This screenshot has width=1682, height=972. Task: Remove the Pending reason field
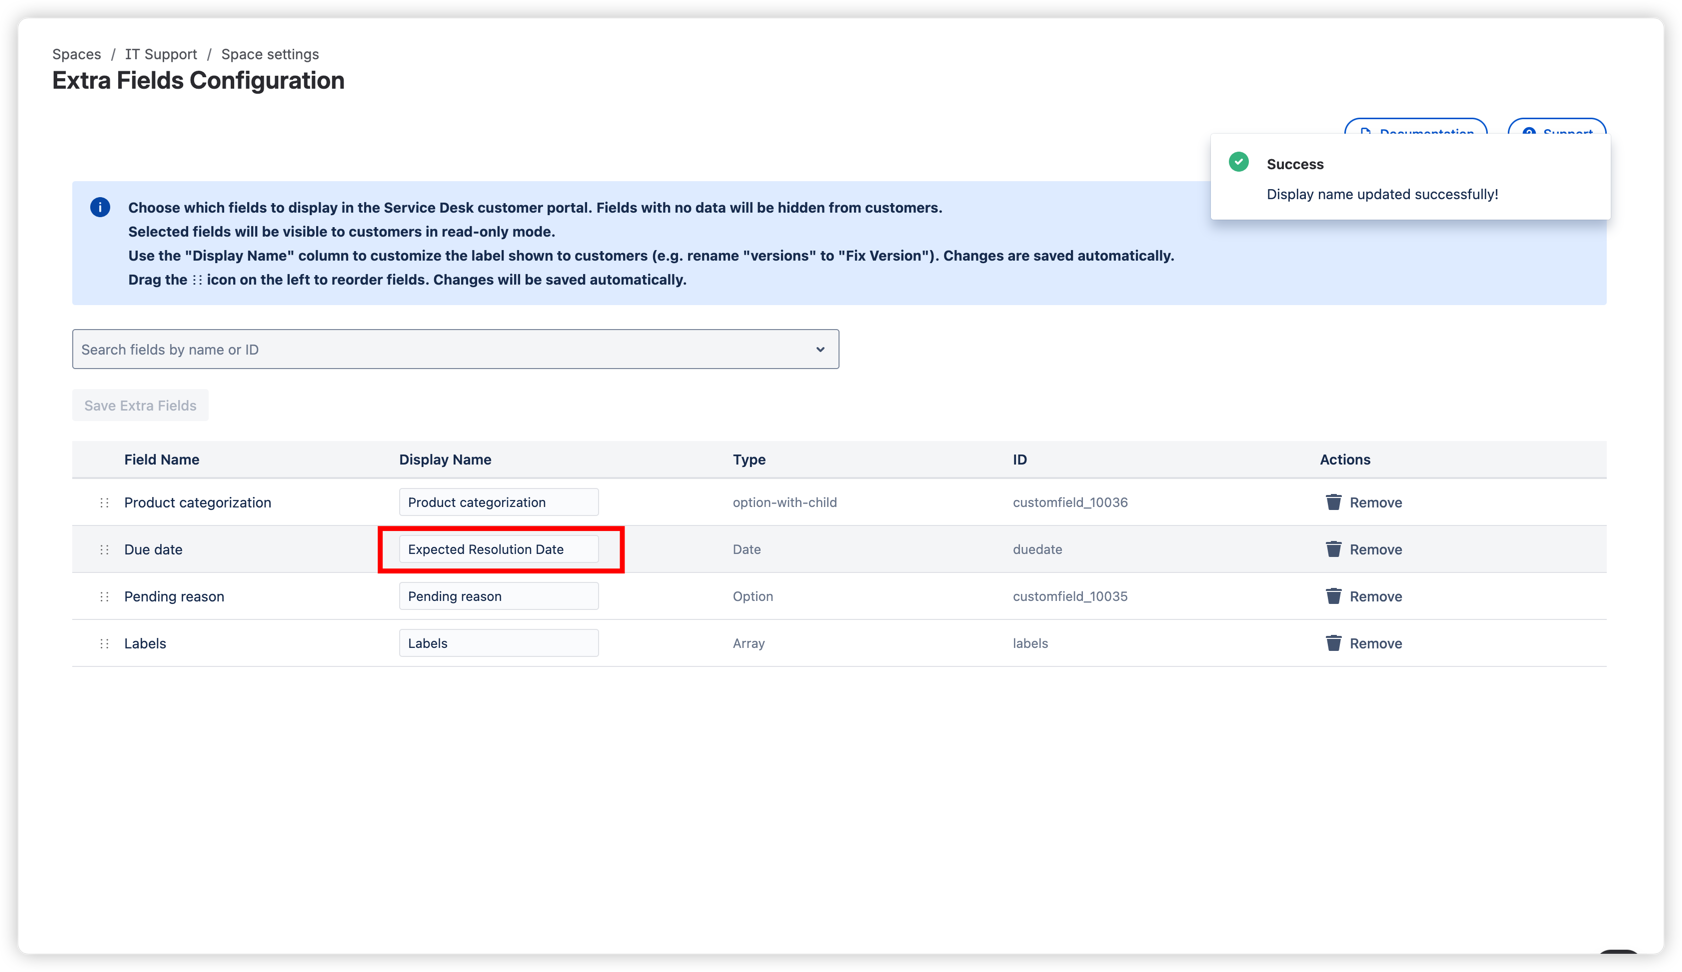pyautogui.click(x=1375, y=595)
